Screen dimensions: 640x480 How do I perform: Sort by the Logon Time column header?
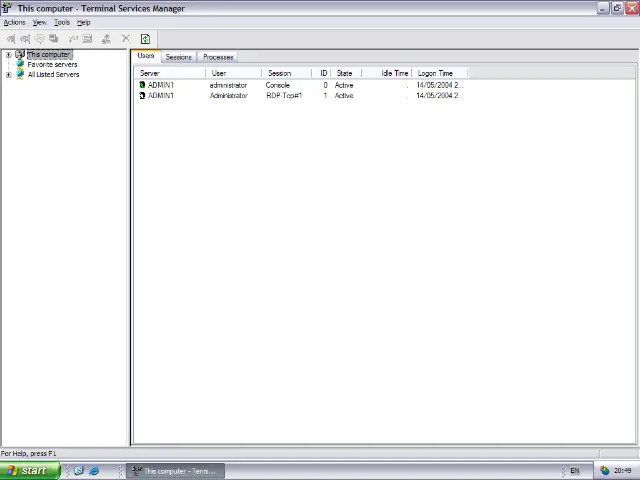coord(440,73)
